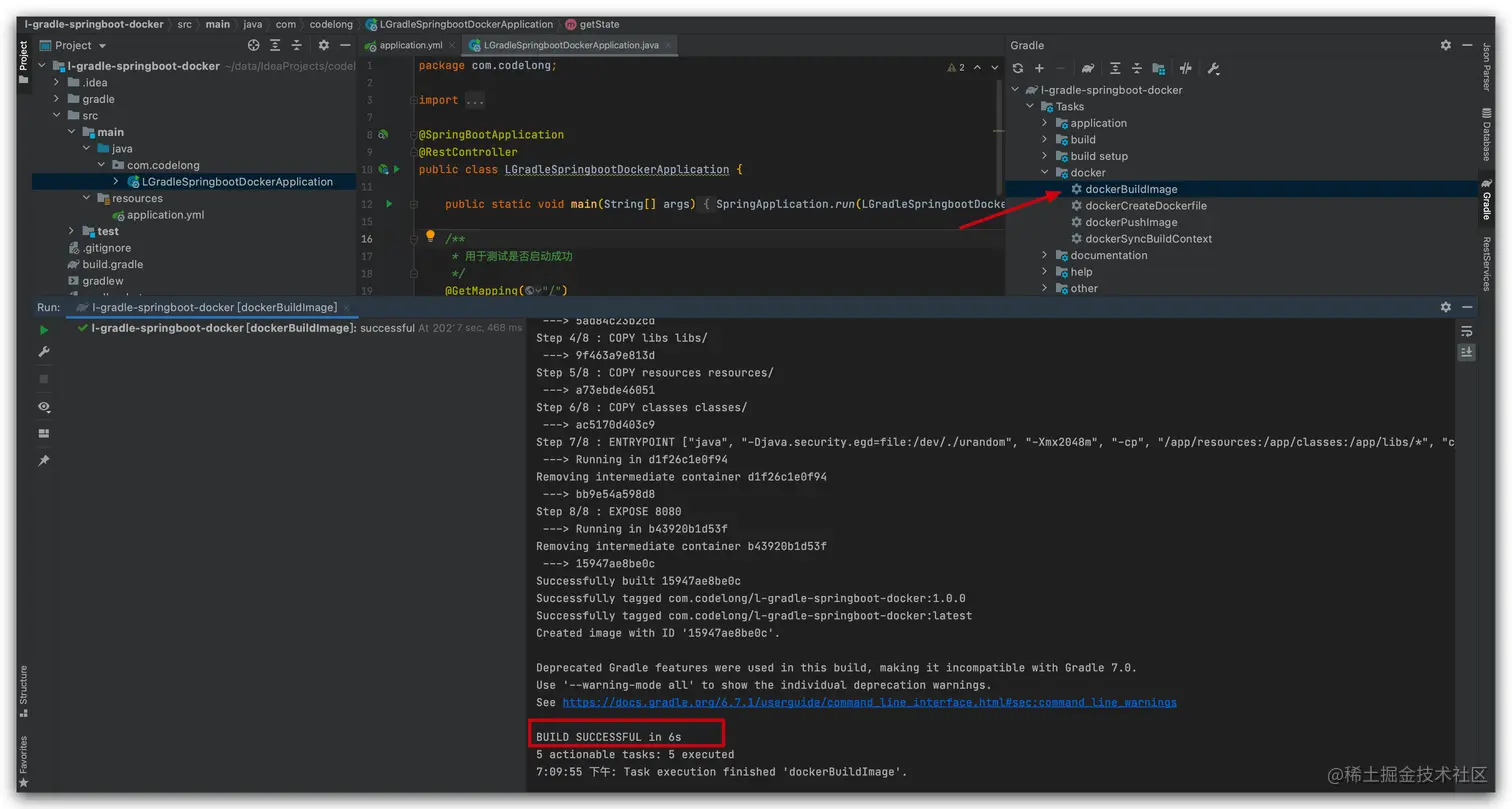The height and width of the screenshot is (809, 1512).
Task: Toggle scroll to end in Run console
Action: click(x=1466, y=352)
